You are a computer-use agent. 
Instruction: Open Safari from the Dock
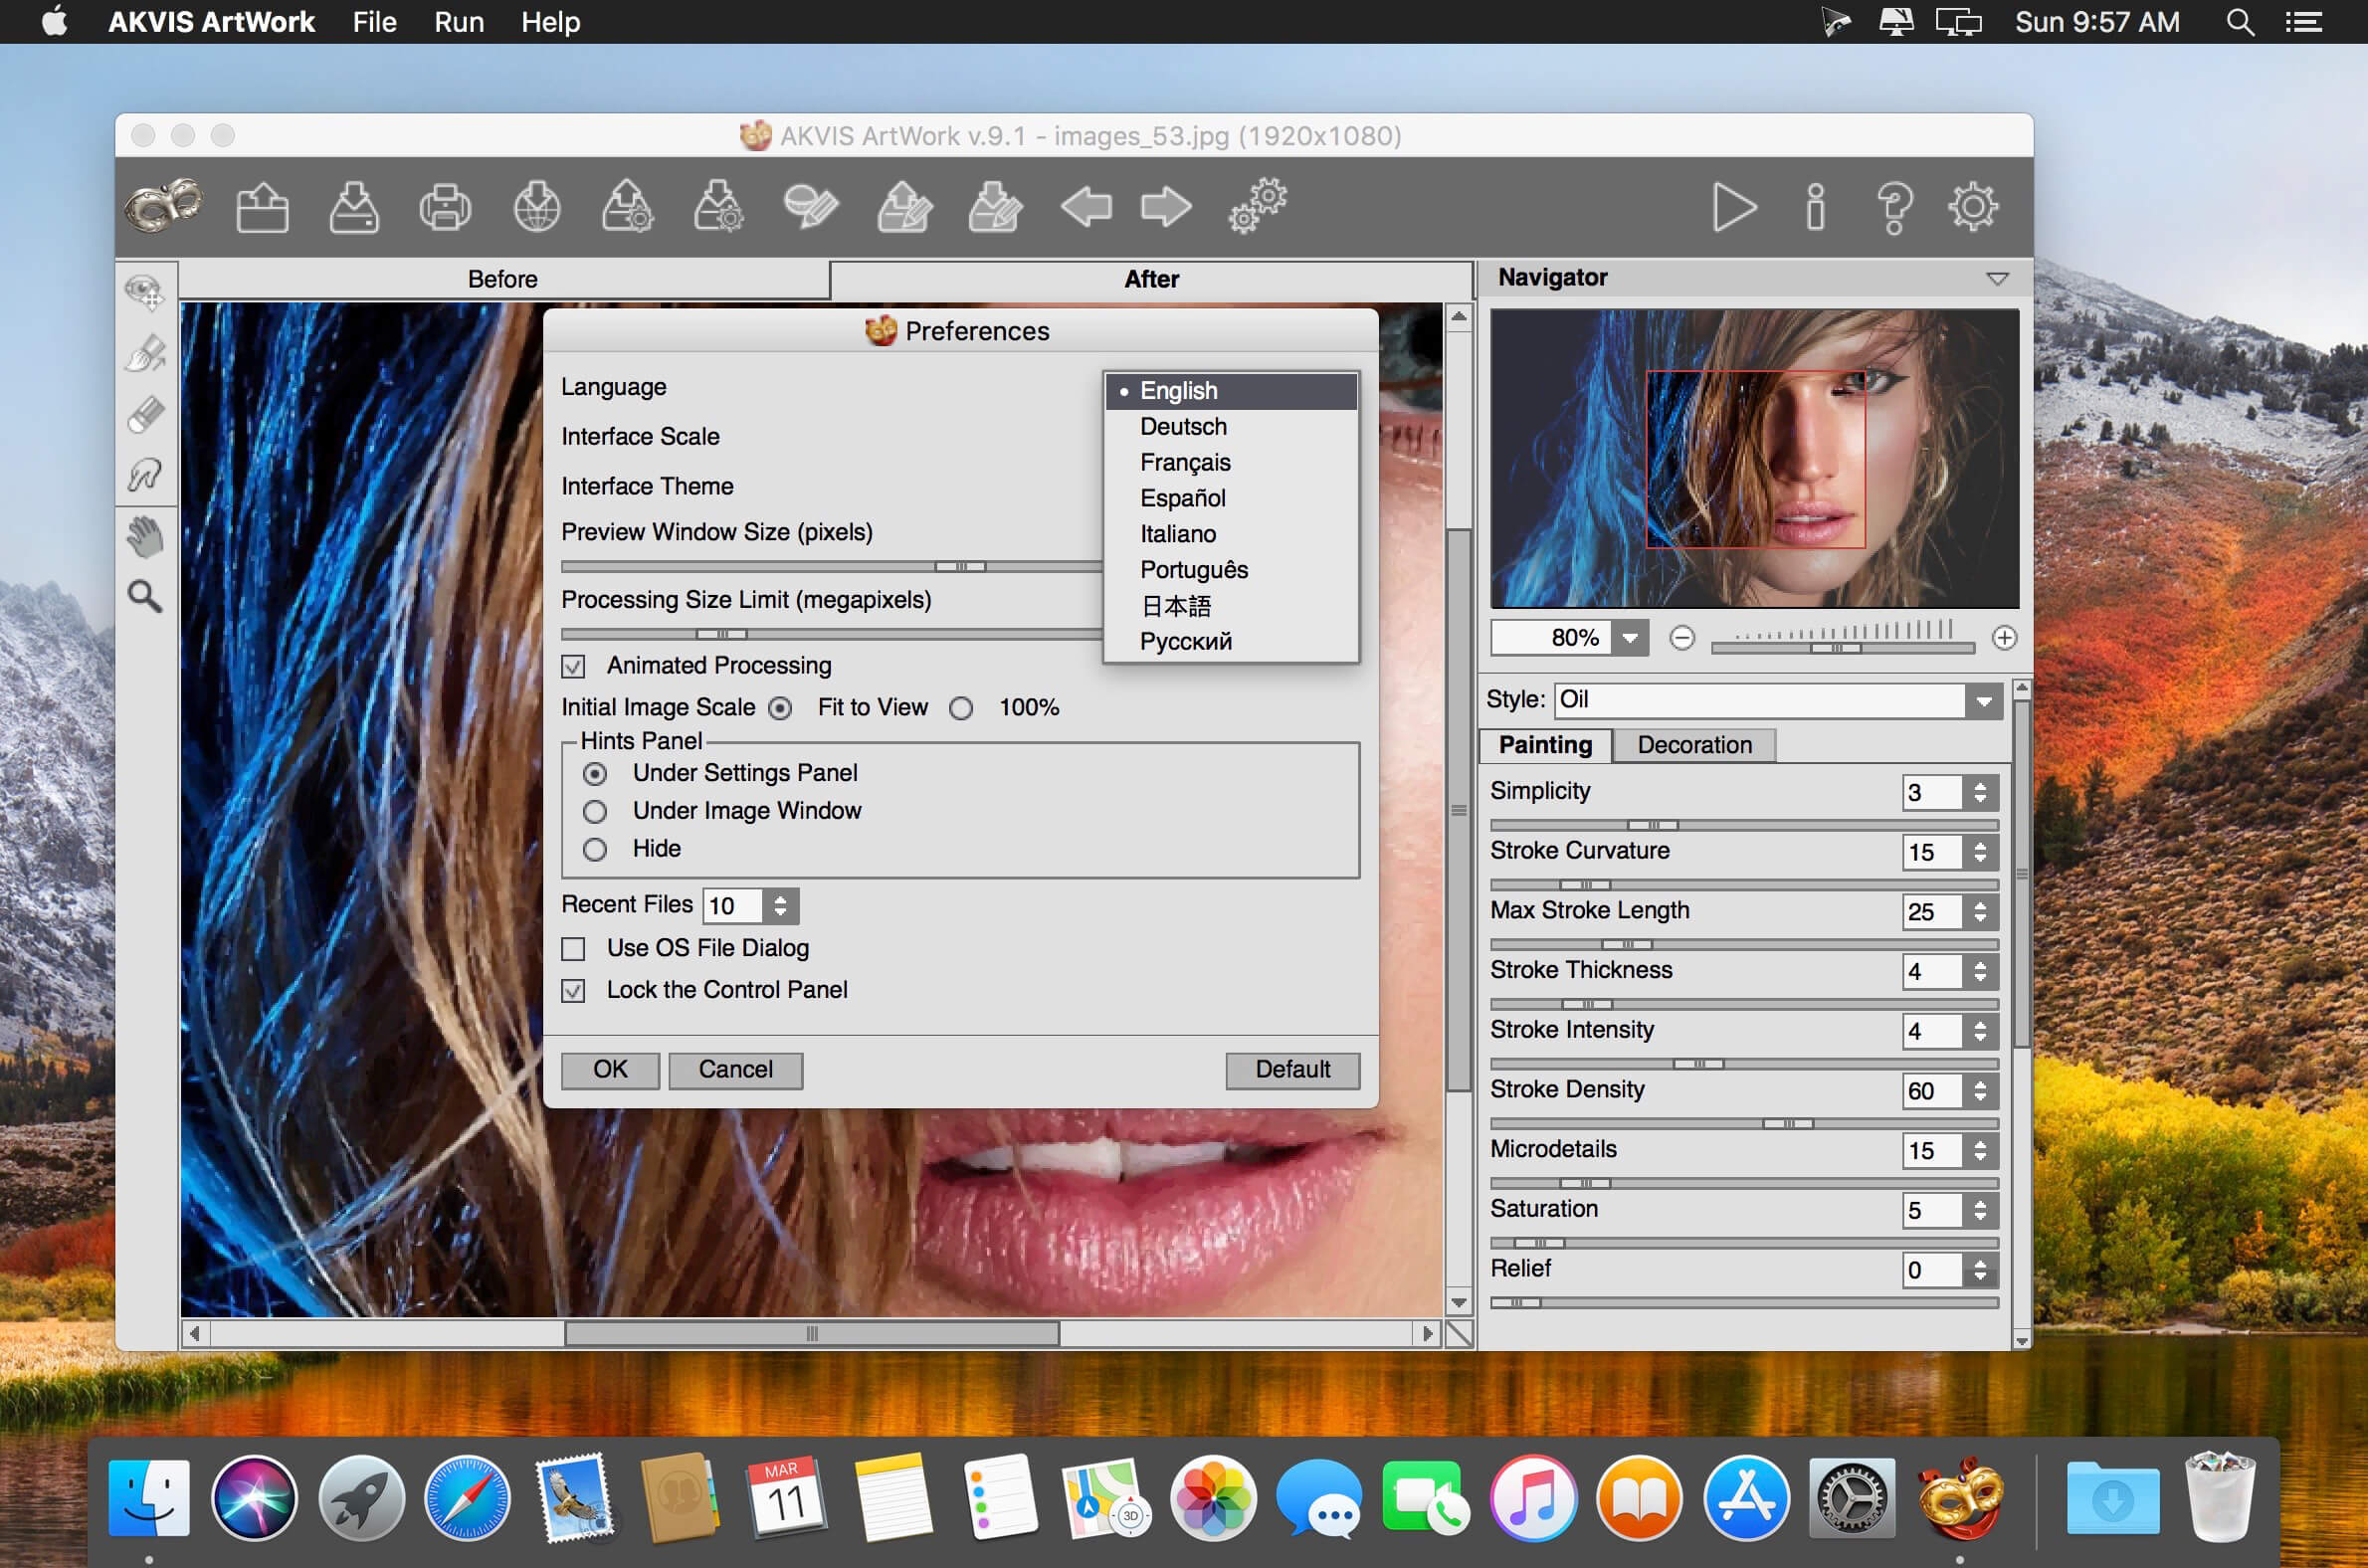pos(466,1498)
